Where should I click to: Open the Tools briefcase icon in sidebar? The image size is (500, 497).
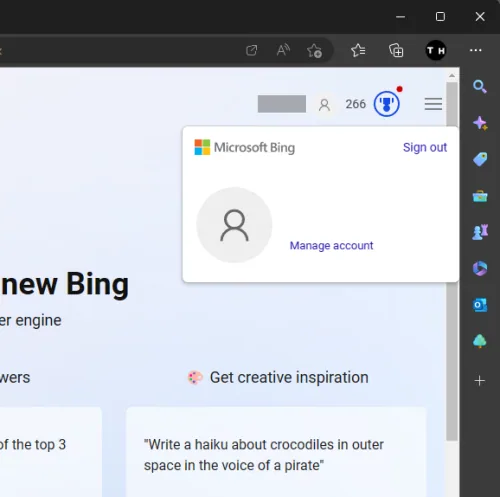[x=480, y=196]
